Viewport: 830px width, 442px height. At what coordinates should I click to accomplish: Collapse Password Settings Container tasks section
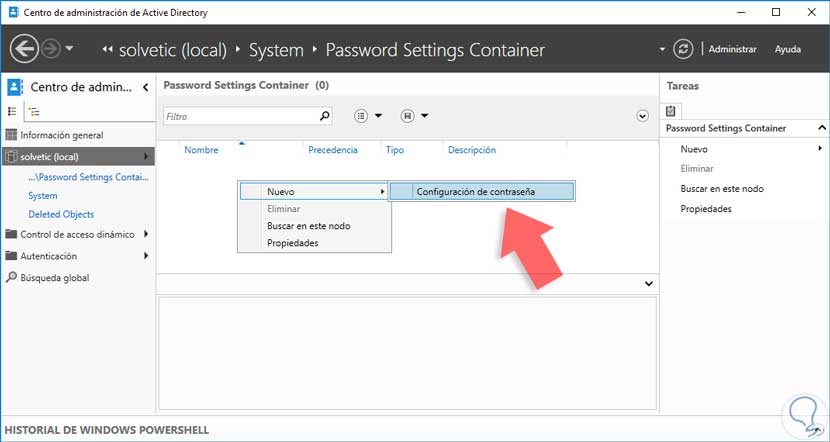(821, 128)
